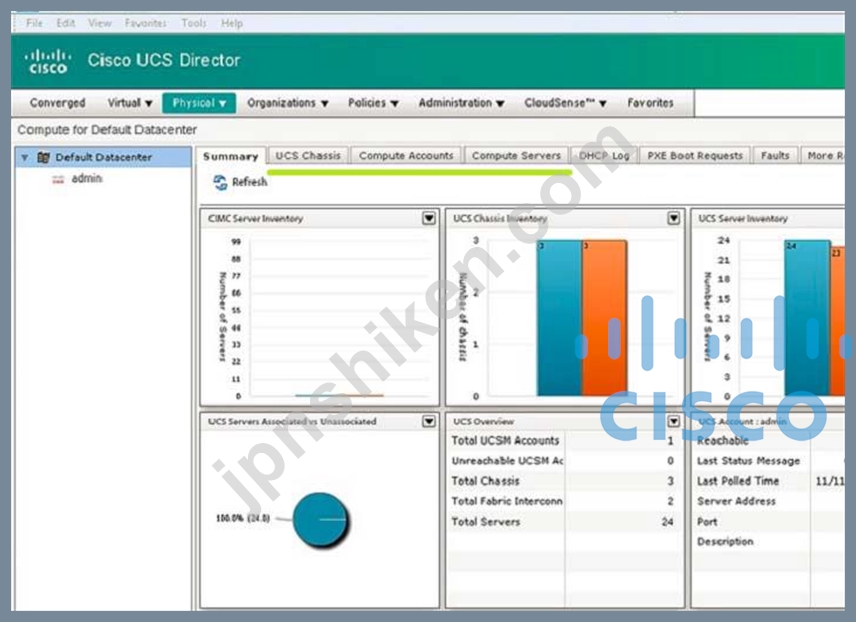856x622 pixels.
Task: Go to the Converged menu item
Action: [x=57, y=103]
